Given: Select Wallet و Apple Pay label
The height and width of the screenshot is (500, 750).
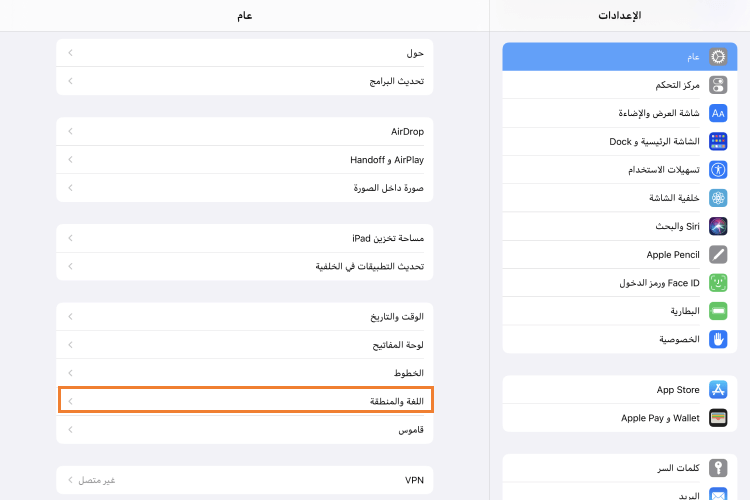Looking at the screenshot, I should click(x=660, y=418).
